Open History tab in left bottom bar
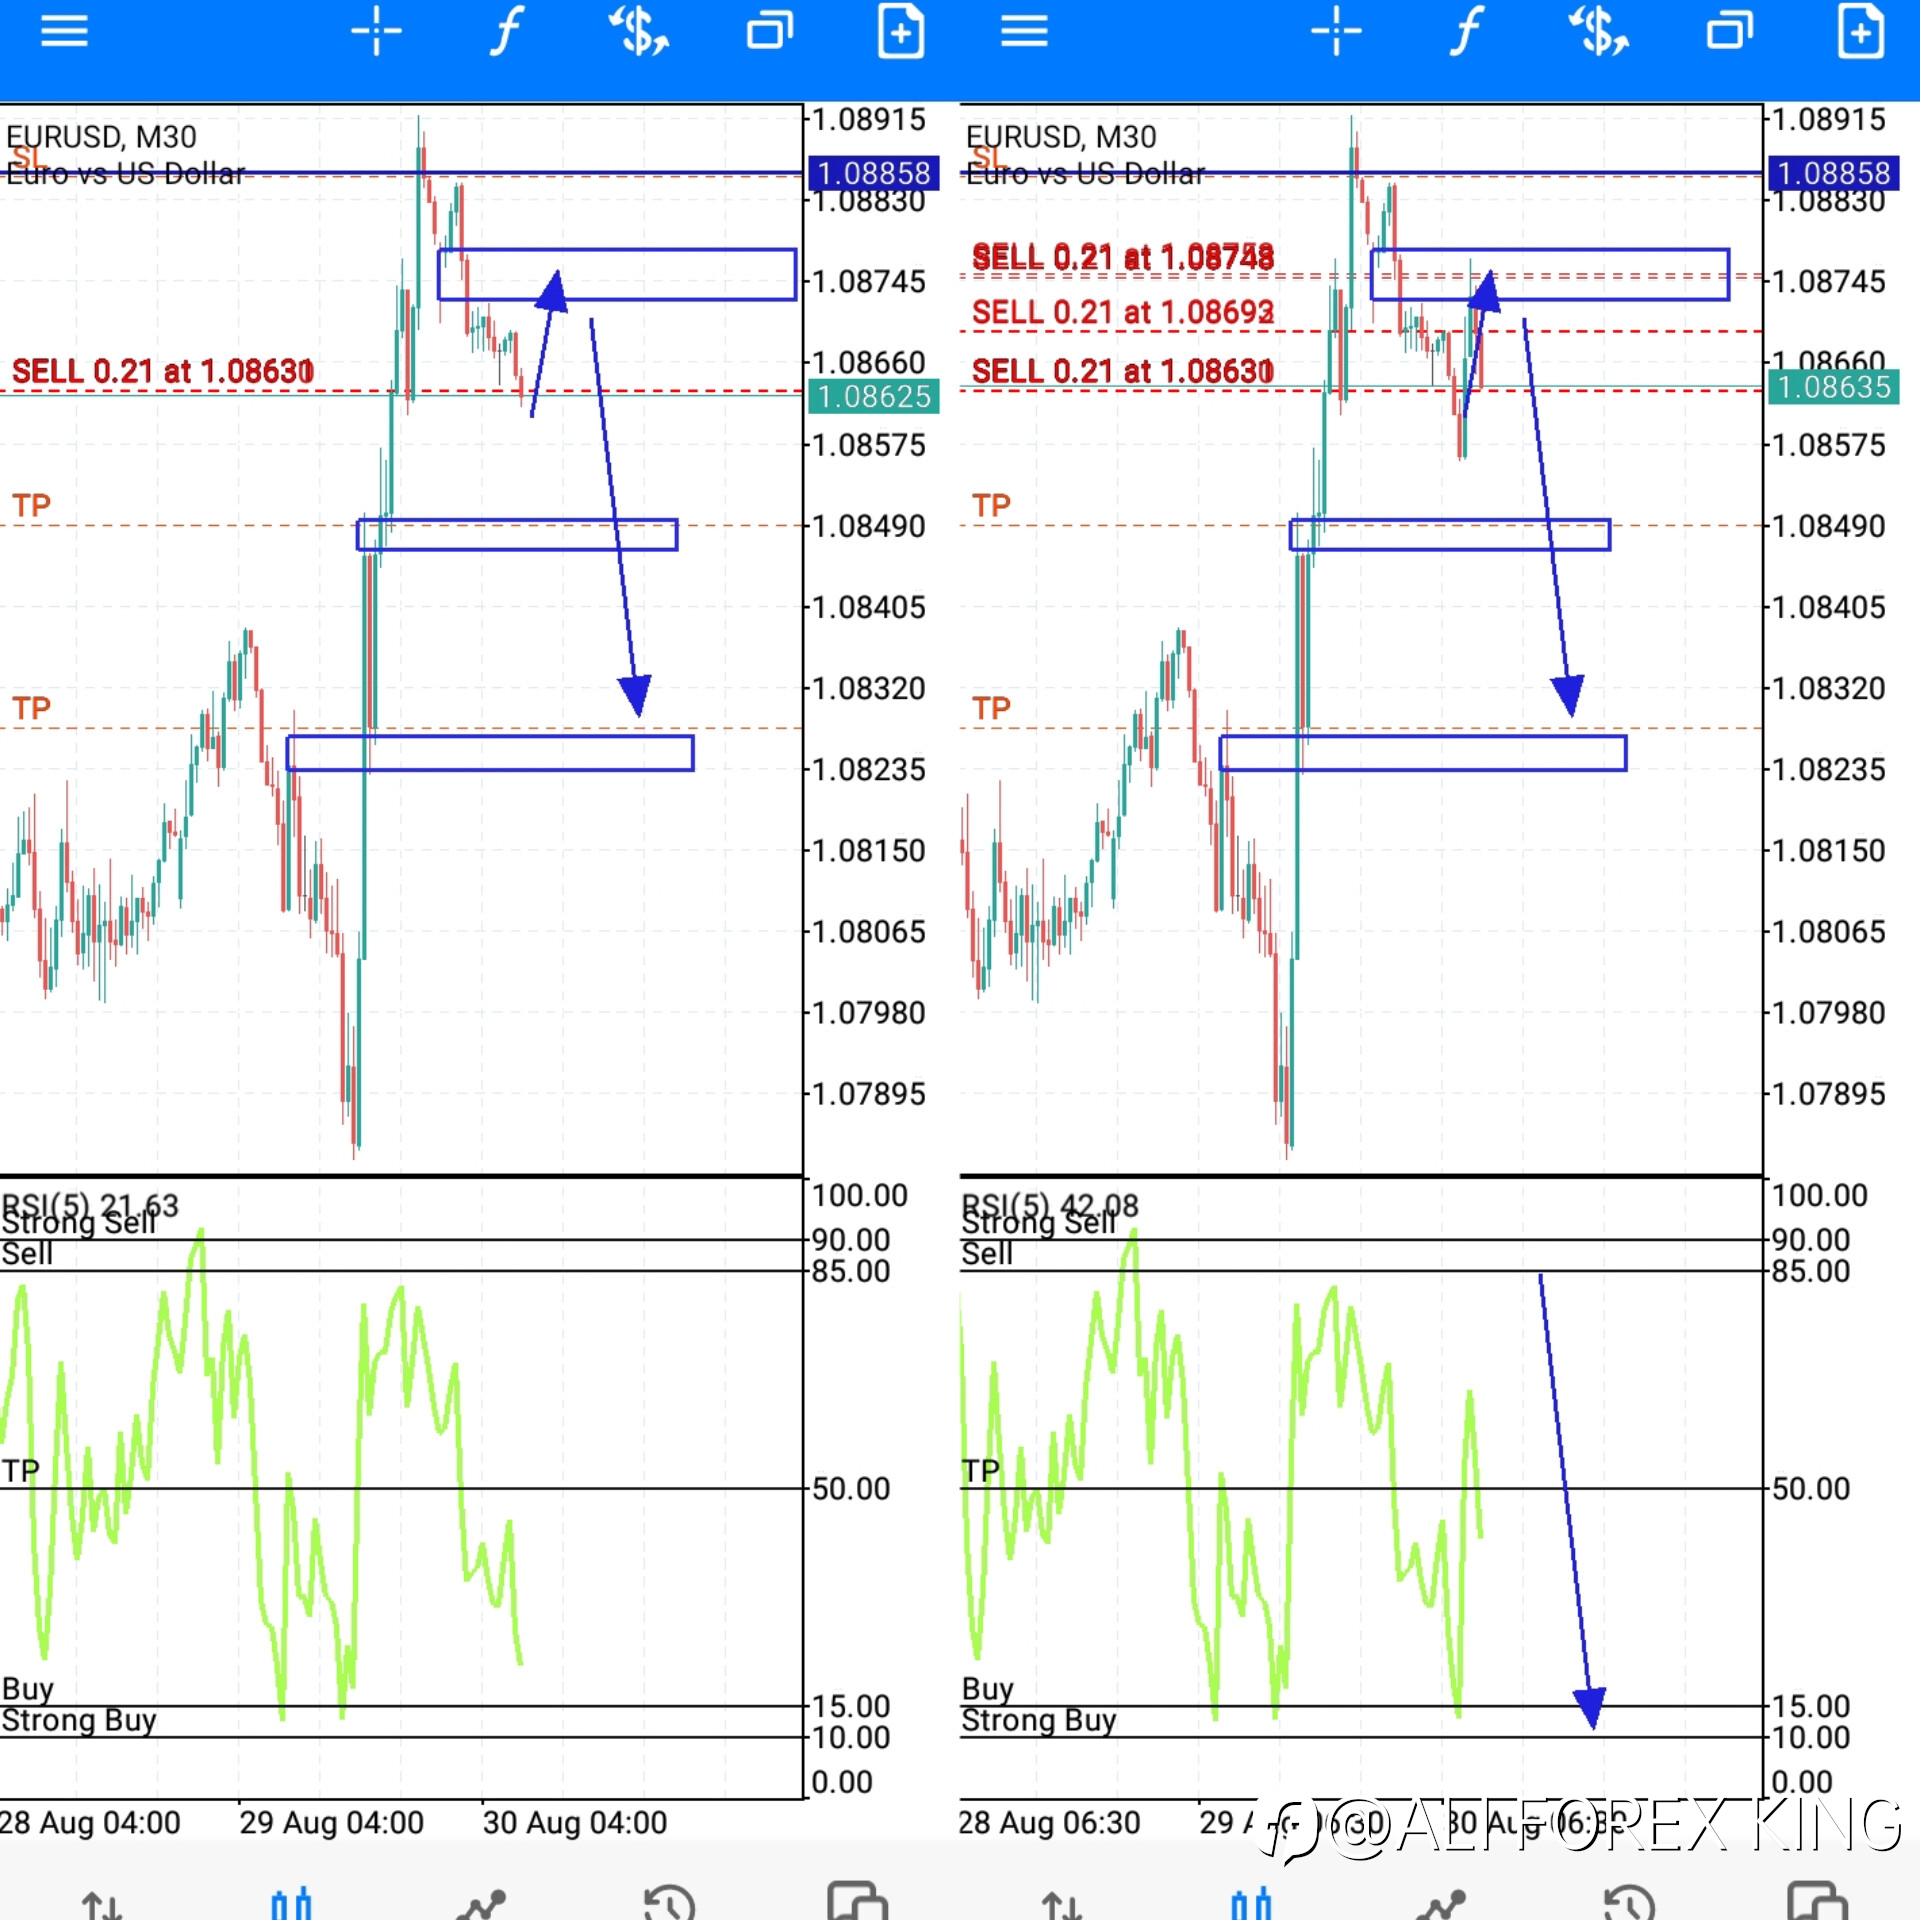Viewport: 1920px width, 1920px height. [669, 1902]
